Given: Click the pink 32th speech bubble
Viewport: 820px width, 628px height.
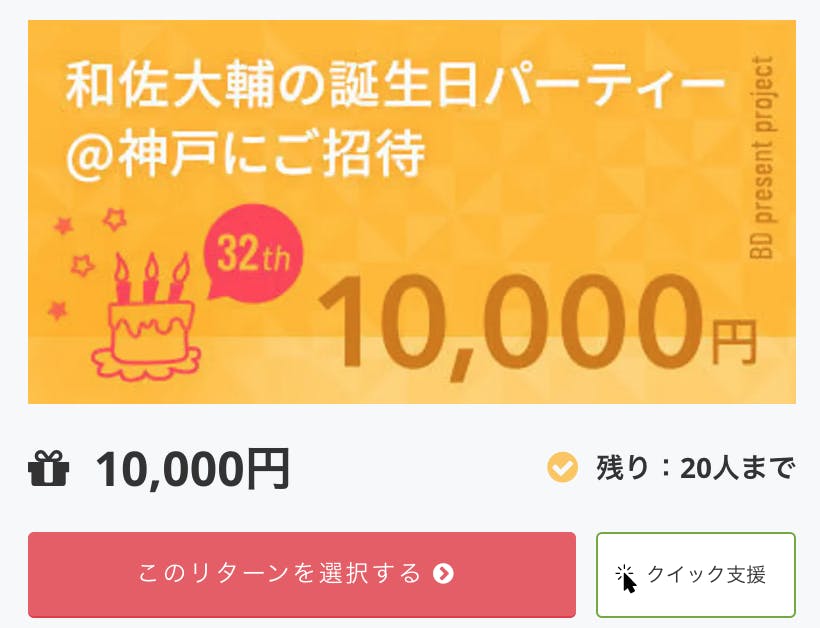Looking at the screenshot, I should point(252,257).
